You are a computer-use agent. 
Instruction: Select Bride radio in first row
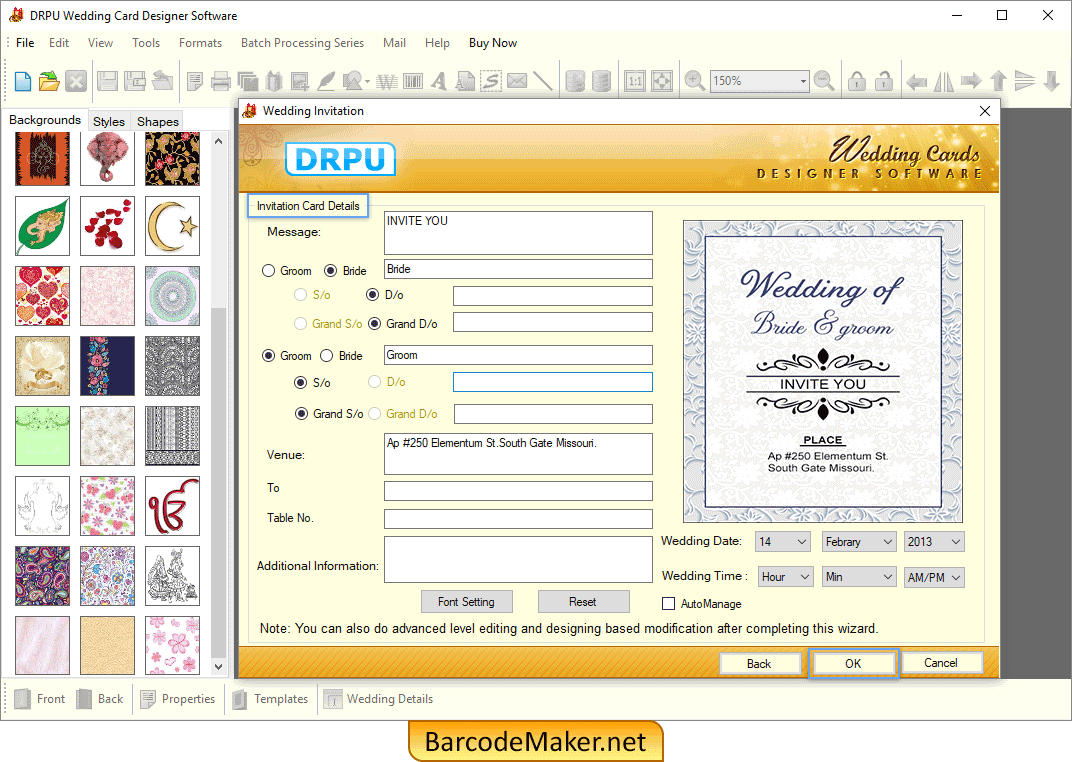[x=331, y=271]
